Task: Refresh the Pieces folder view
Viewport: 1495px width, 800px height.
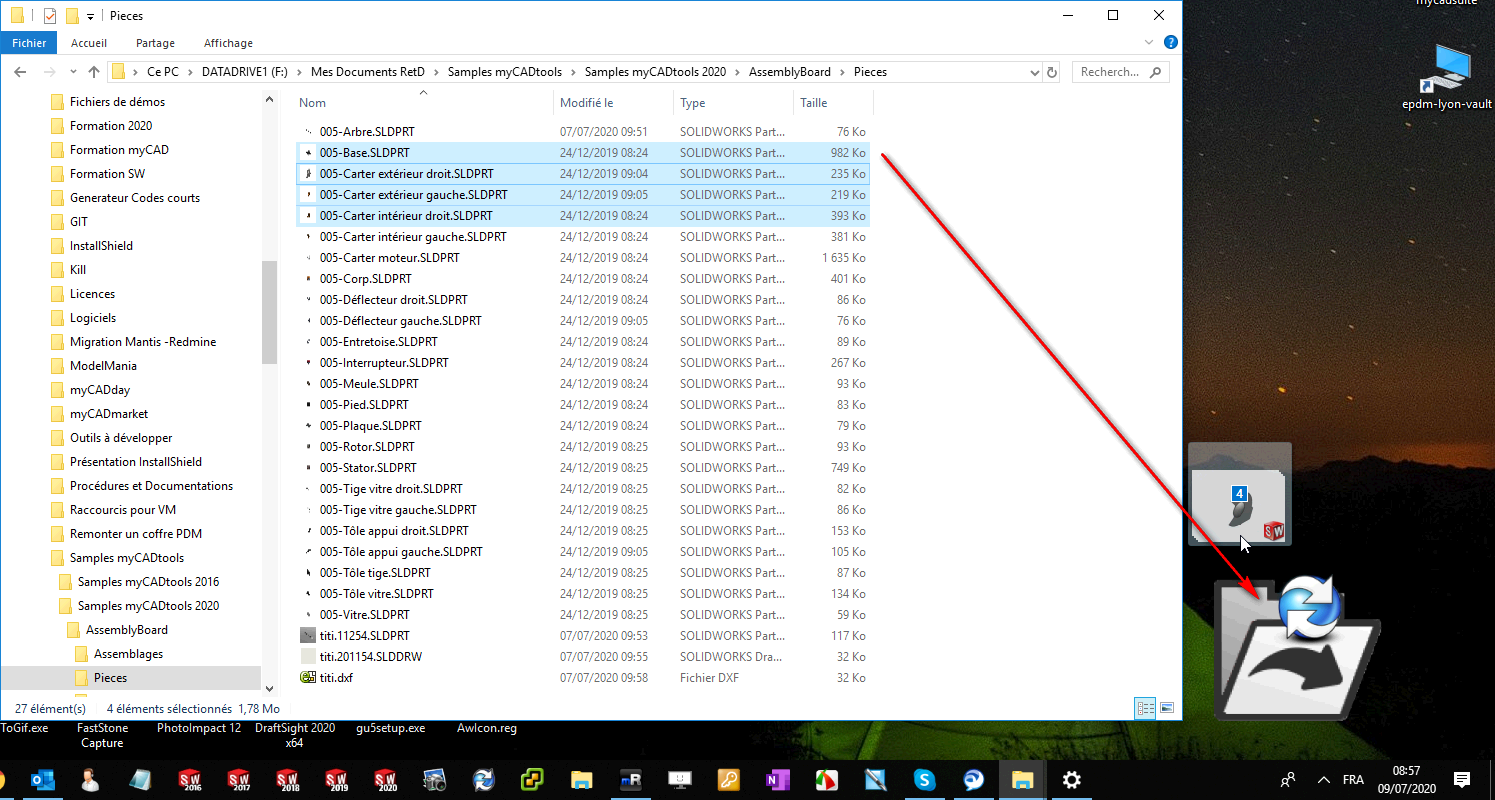Action: tap(1052, 72)
